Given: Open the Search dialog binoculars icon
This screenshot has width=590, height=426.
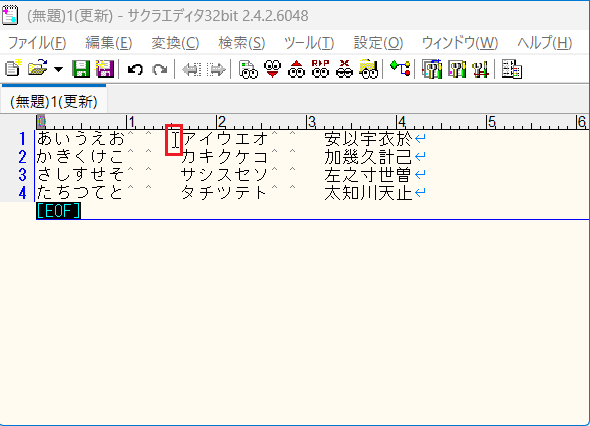Looking at the screenshot, I should click(248, 69).
